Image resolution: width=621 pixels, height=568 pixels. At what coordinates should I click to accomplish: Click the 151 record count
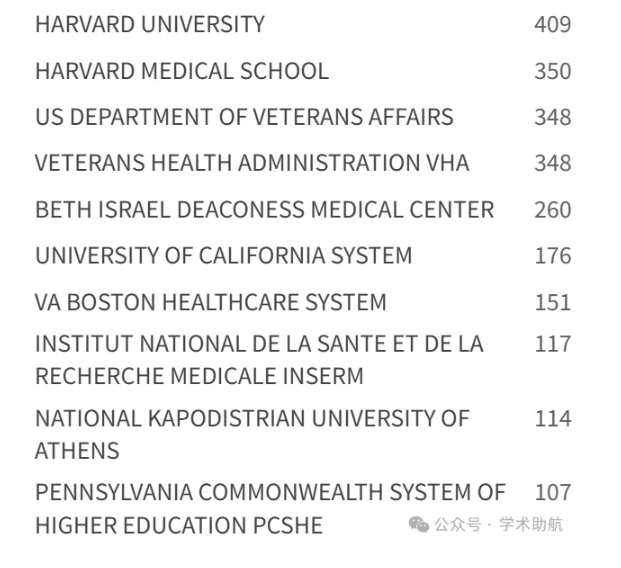click(553, 302)
